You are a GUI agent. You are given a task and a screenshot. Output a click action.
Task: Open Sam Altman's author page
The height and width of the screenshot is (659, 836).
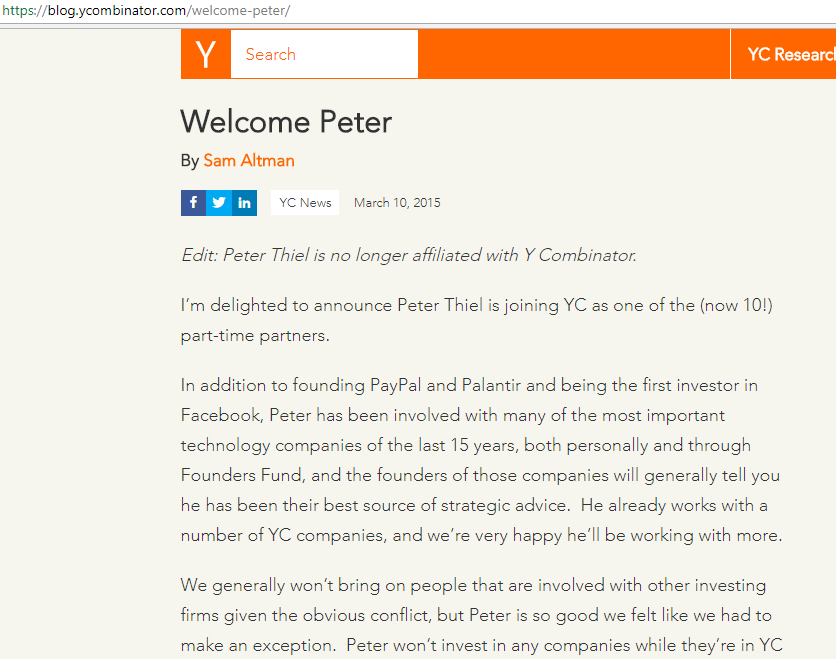coord(249,160)
